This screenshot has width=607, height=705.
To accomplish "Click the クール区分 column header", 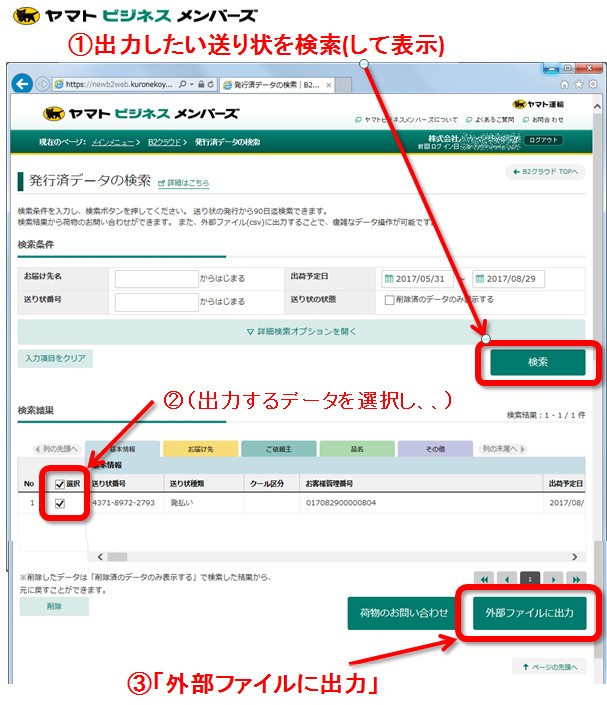I will pyautogui.click(x=267, y=483).
